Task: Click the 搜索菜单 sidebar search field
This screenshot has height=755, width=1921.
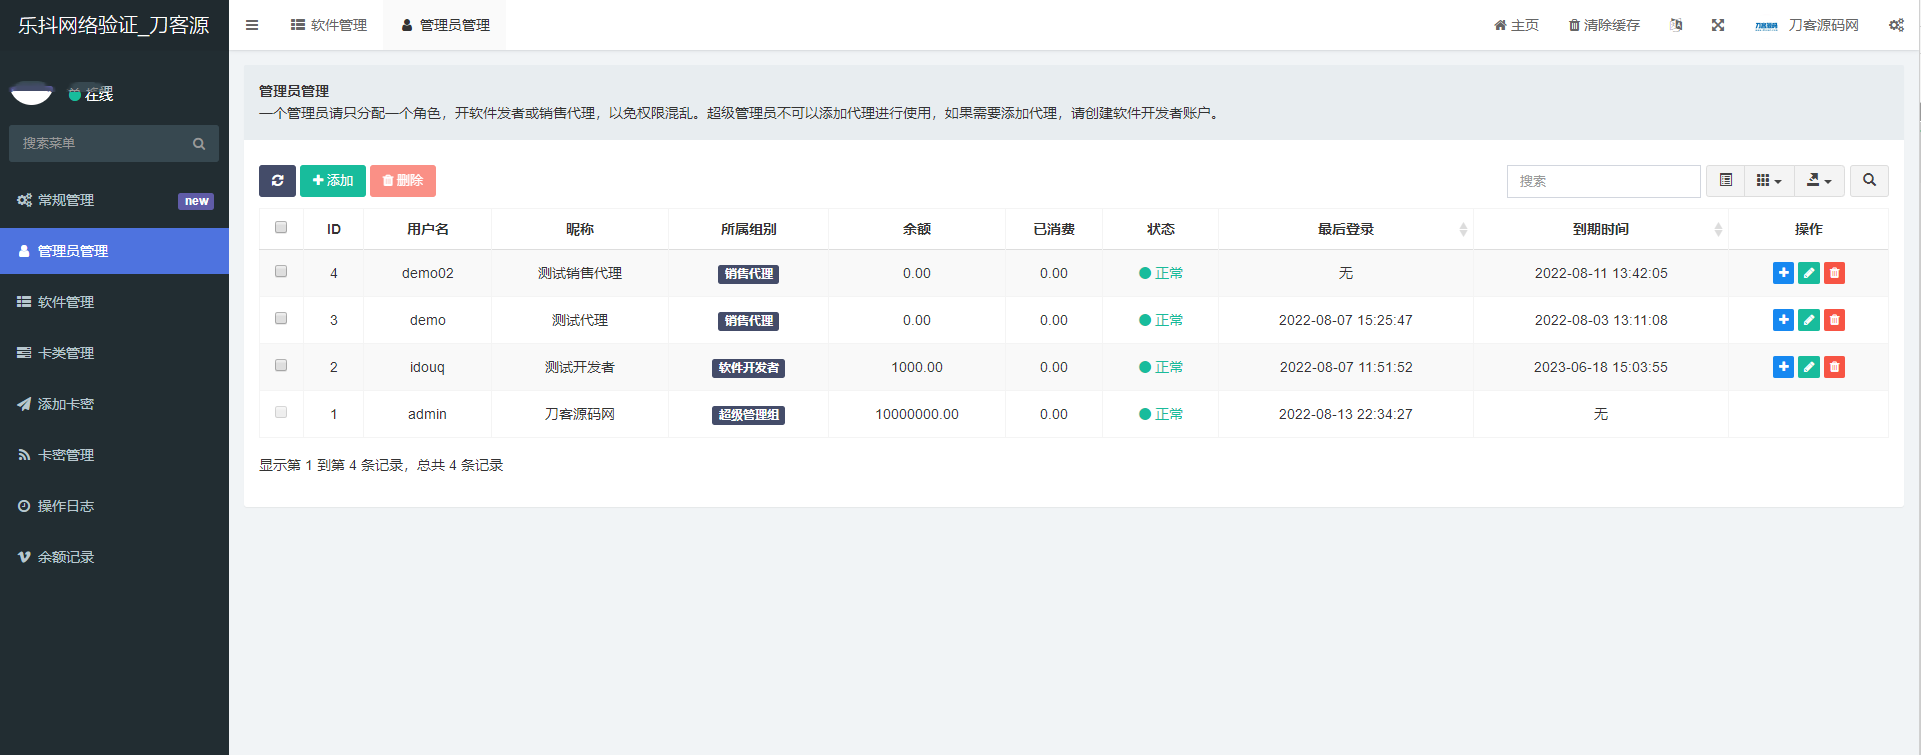Action: (113, 144)
